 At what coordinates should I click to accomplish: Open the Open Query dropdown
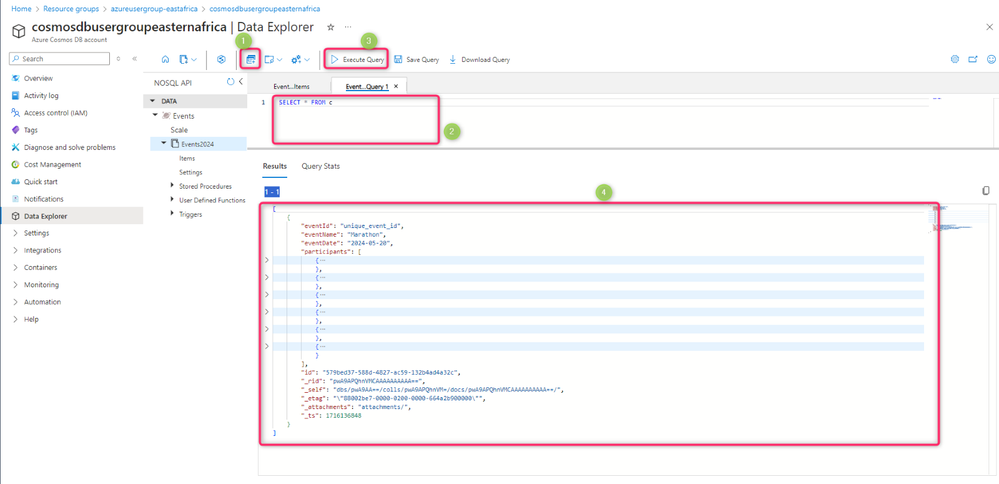[274, 59]
